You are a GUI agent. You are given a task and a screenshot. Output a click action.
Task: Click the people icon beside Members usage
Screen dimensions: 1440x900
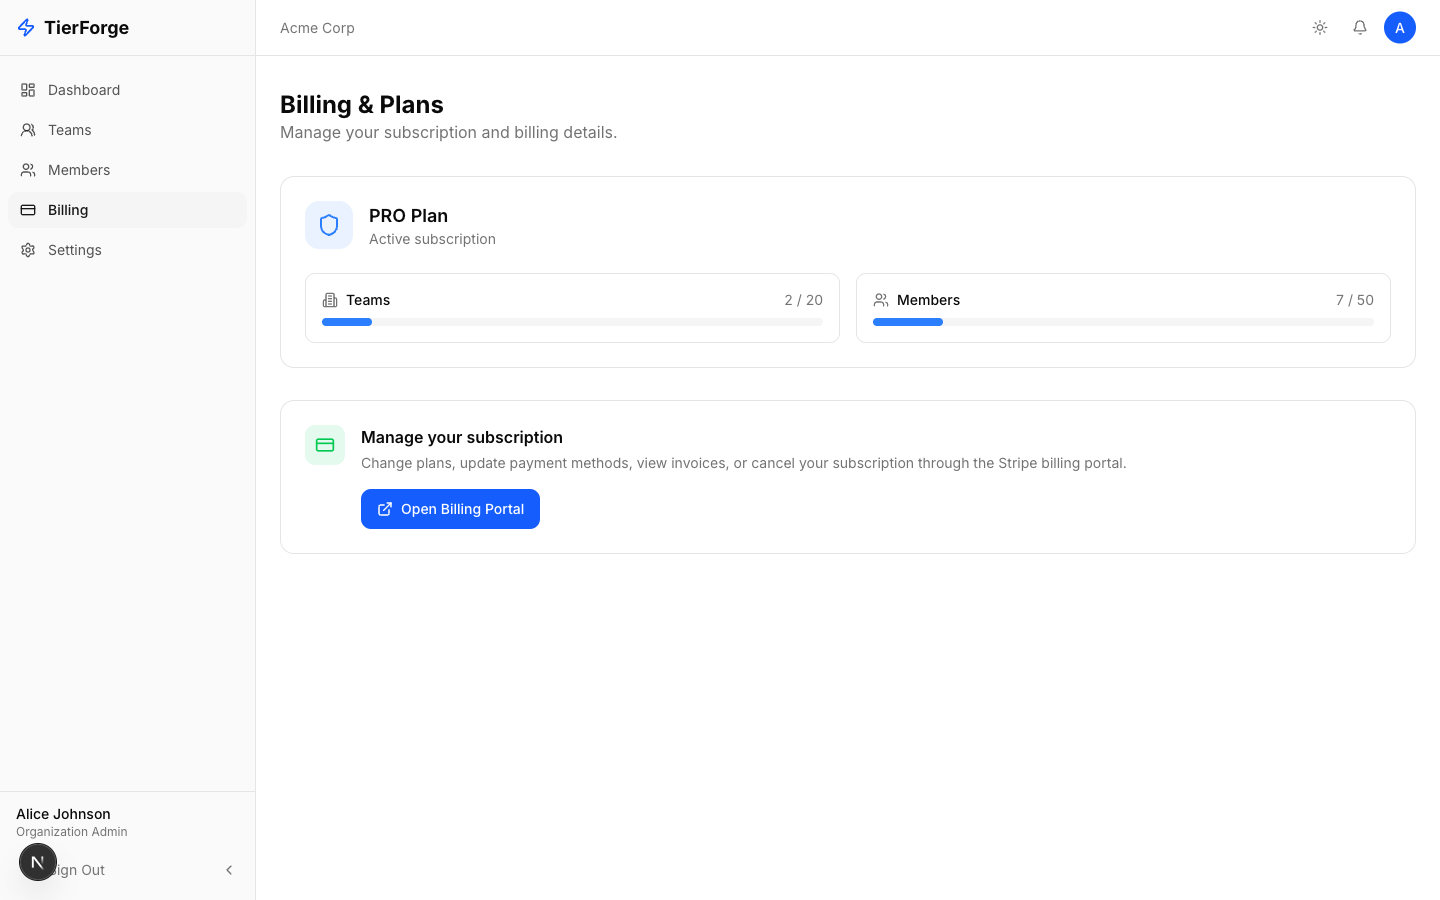(x=881, y=300)
